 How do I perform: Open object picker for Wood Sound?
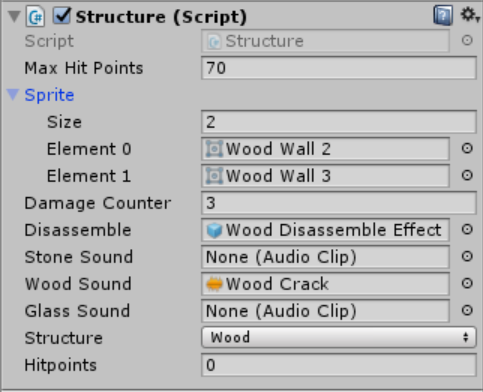(x=467, y=283)
